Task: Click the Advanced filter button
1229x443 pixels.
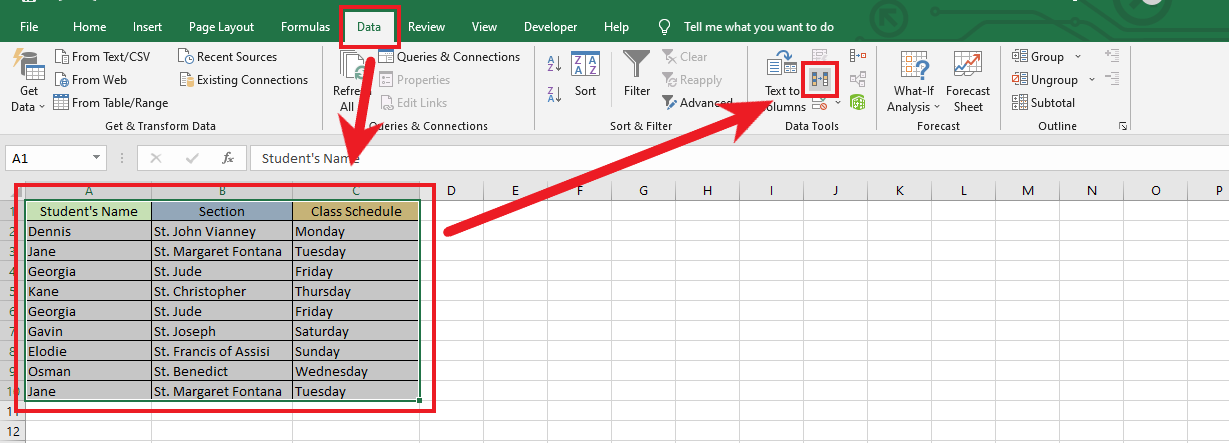Action: [697, 103]
